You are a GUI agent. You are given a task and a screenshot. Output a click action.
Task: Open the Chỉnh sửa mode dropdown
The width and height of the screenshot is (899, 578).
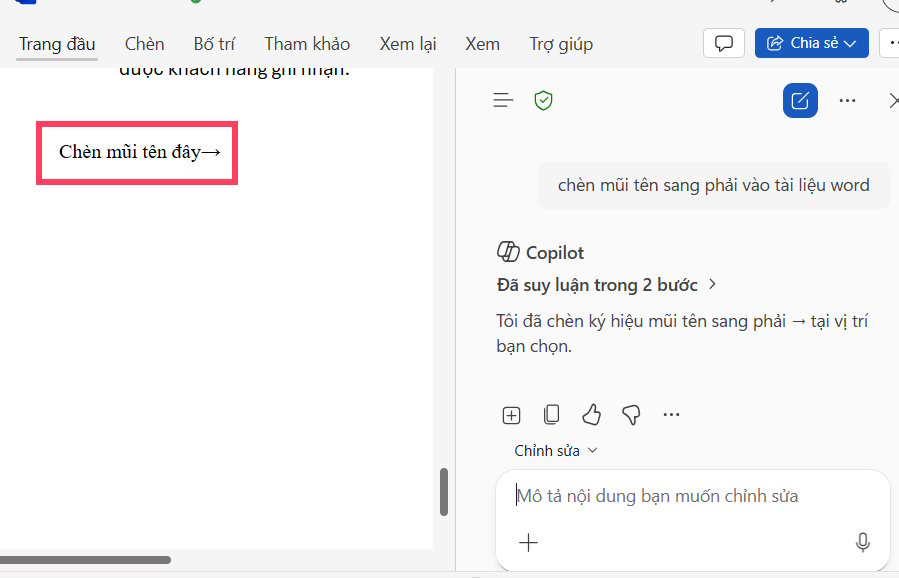coord(556,451)
